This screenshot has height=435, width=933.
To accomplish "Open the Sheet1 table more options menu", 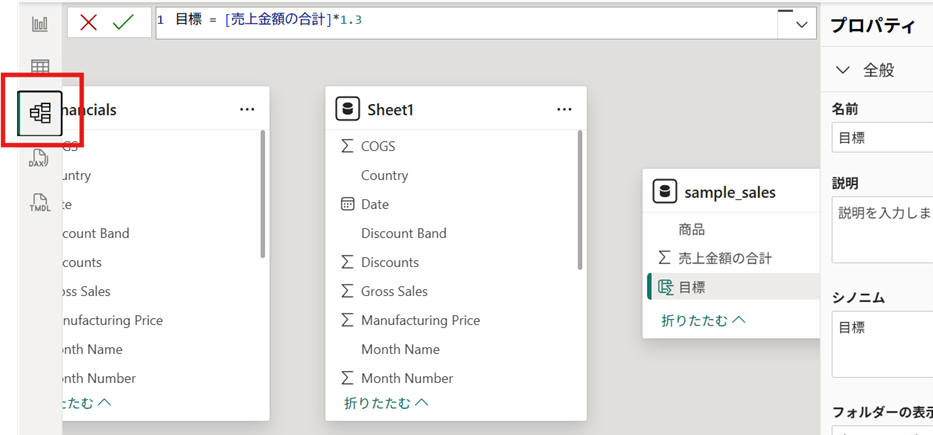I will (564, 110).
